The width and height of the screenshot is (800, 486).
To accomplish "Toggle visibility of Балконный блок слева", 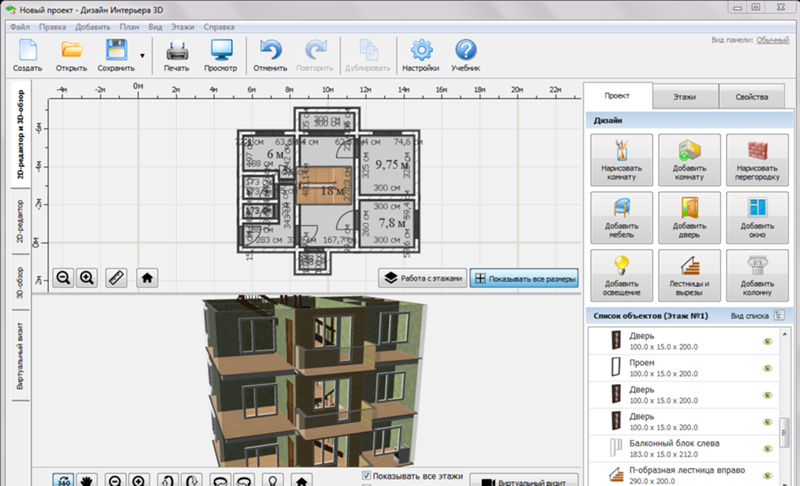I will tap(770, 449).
